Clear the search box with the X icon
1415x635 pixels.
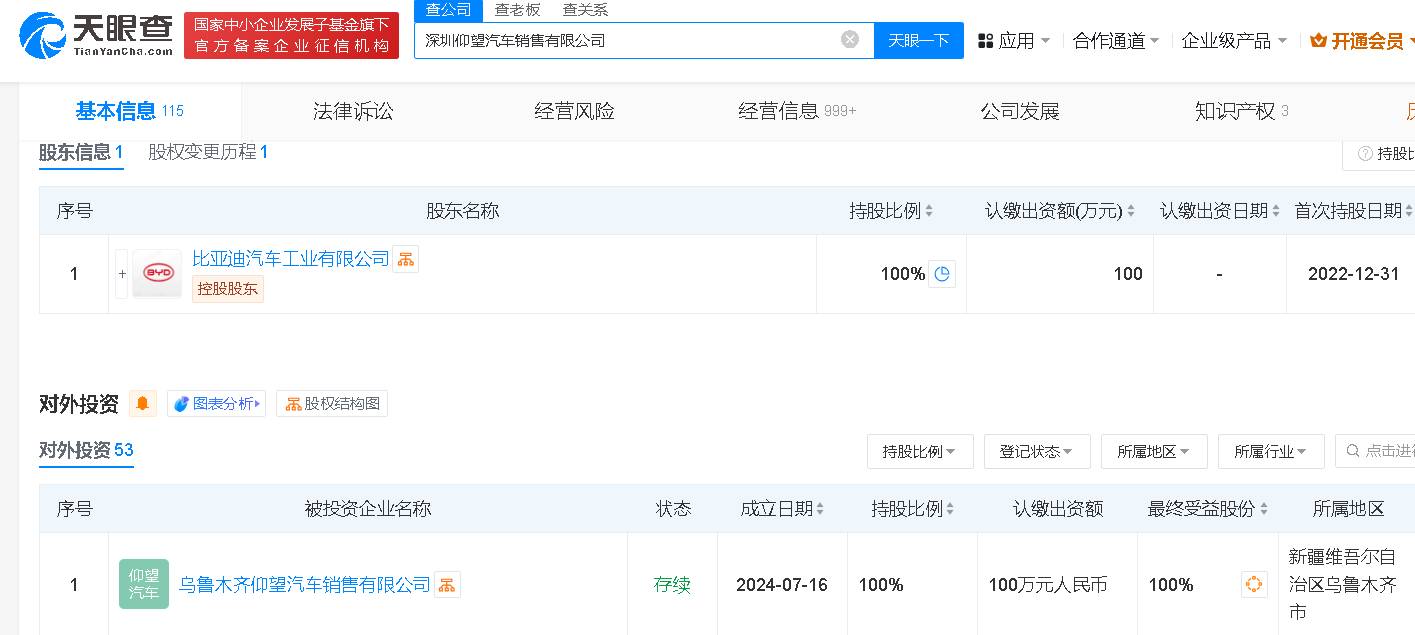click(x=850, y=40)
